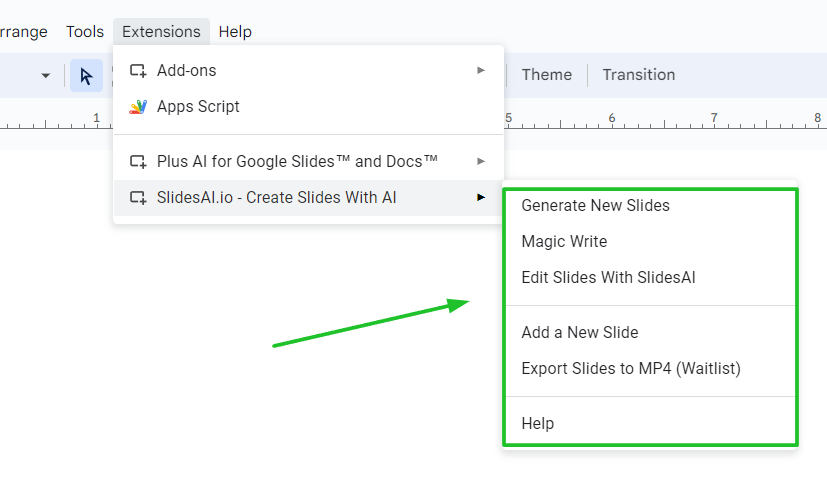Expand the Add-ons submenu arrow
Viewport: 827px width, 479px height.
pyautogui.click(x=480, y=70)
